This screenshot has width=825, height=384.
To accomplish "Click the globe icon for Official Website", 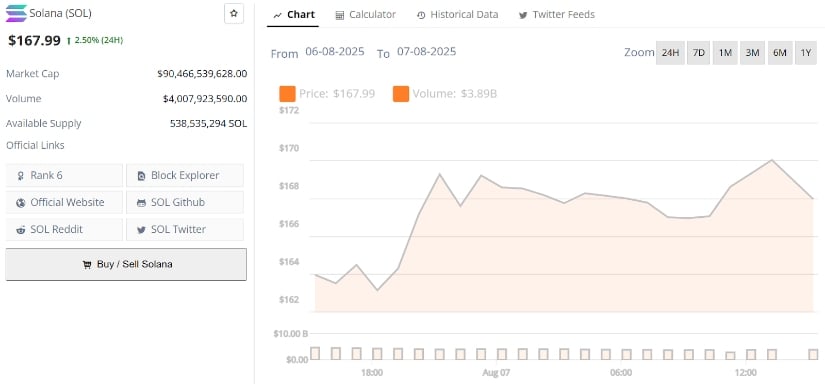I will click(21, 203).
